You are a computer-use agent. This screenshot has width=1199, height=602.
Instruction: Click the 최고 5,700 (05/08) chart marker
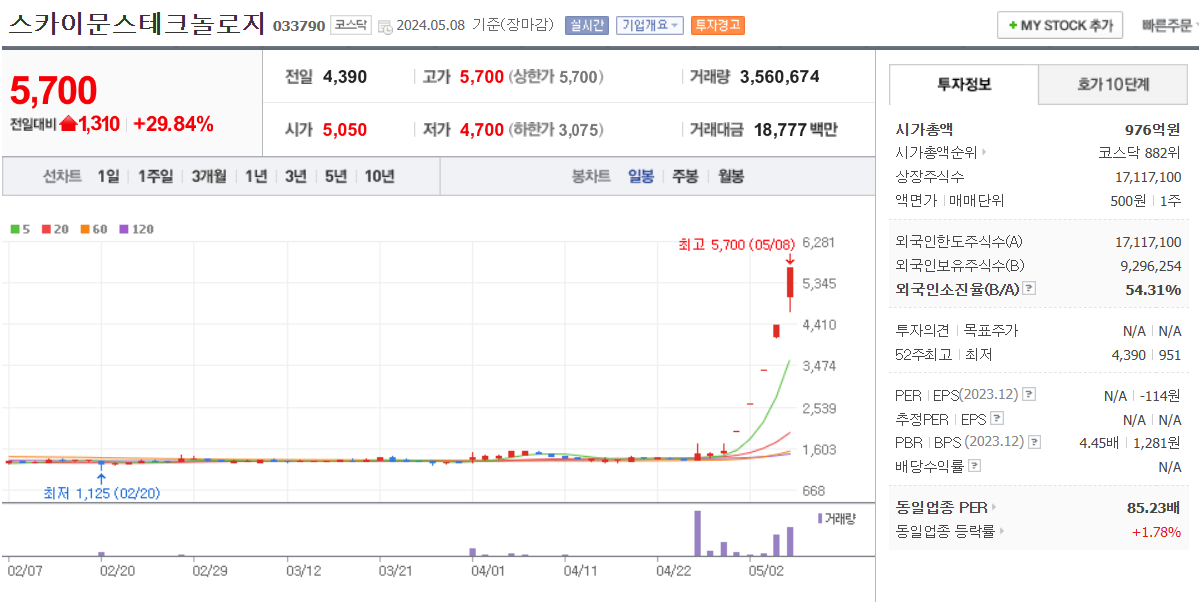735,245
